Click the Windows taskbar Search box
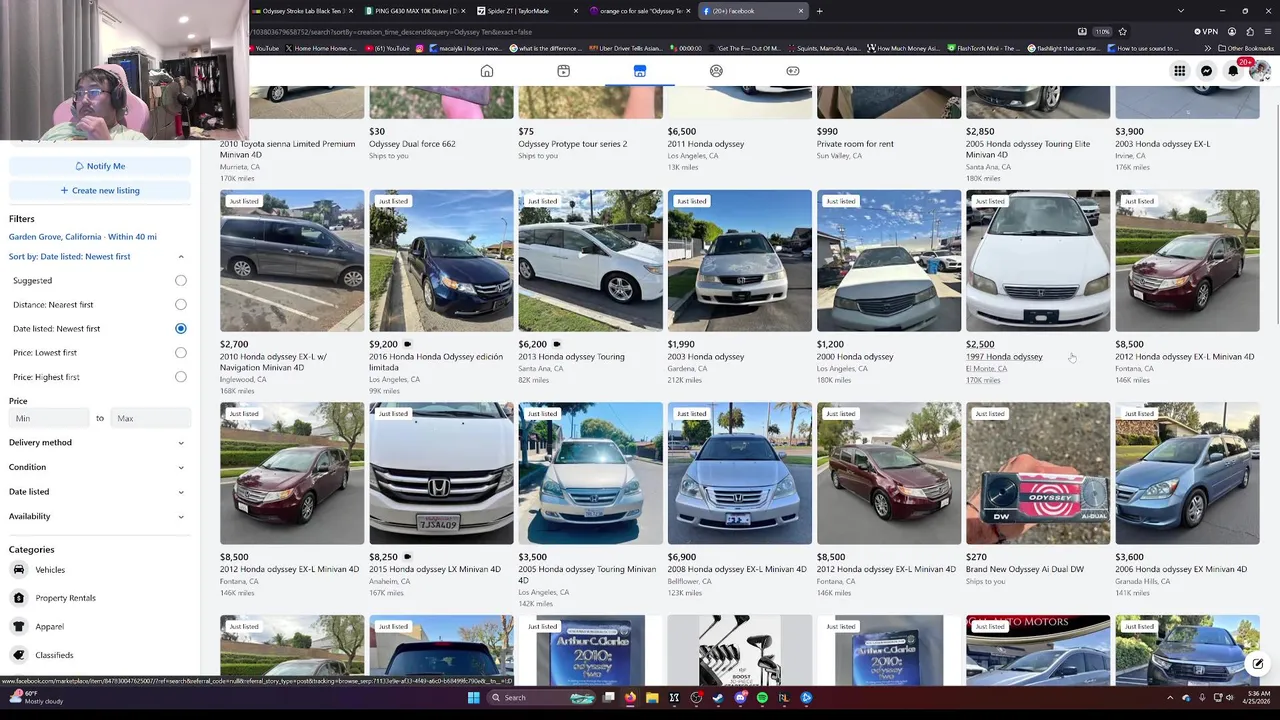Image resolution: width=1280 pixels, height=720 pixels. pyautogui.click(x=541, y=698)
